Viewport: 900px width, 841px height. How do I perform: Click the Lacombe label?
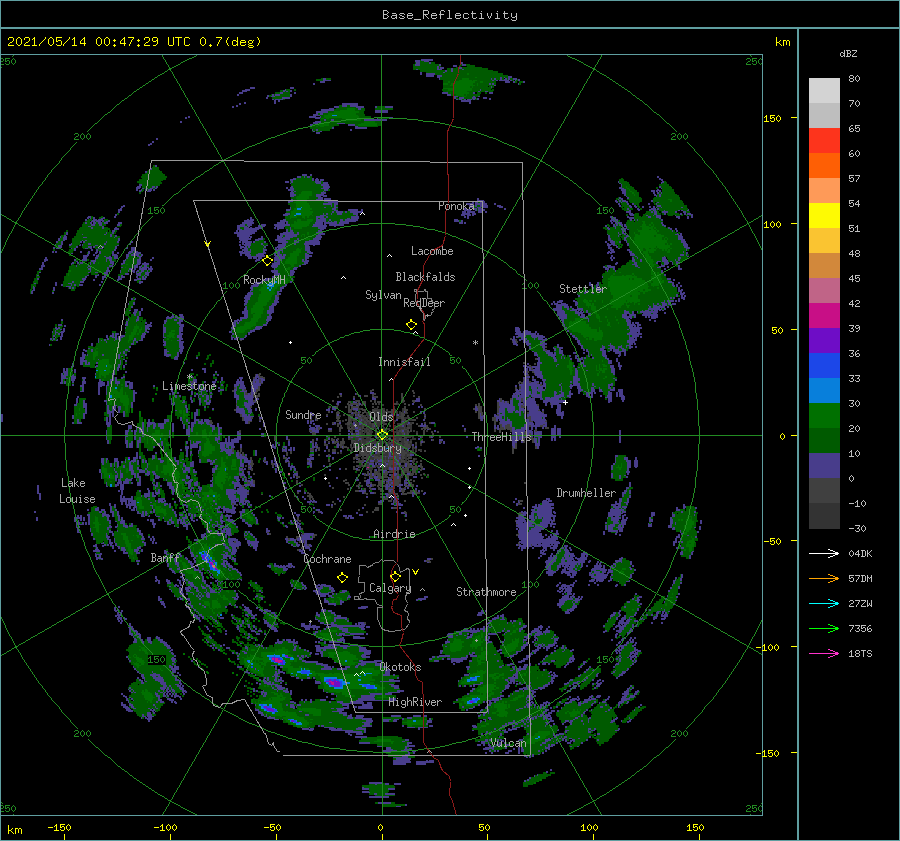point(432,251)
